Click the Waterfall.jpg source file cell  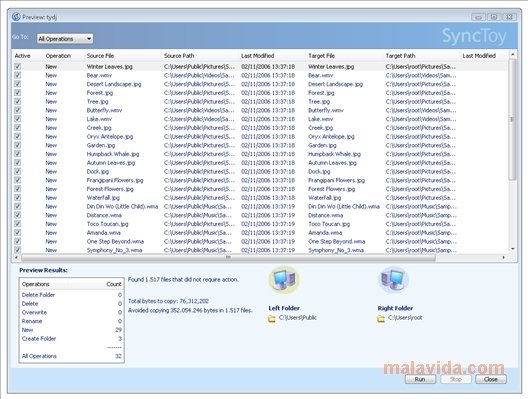click(x=103, y=198)
